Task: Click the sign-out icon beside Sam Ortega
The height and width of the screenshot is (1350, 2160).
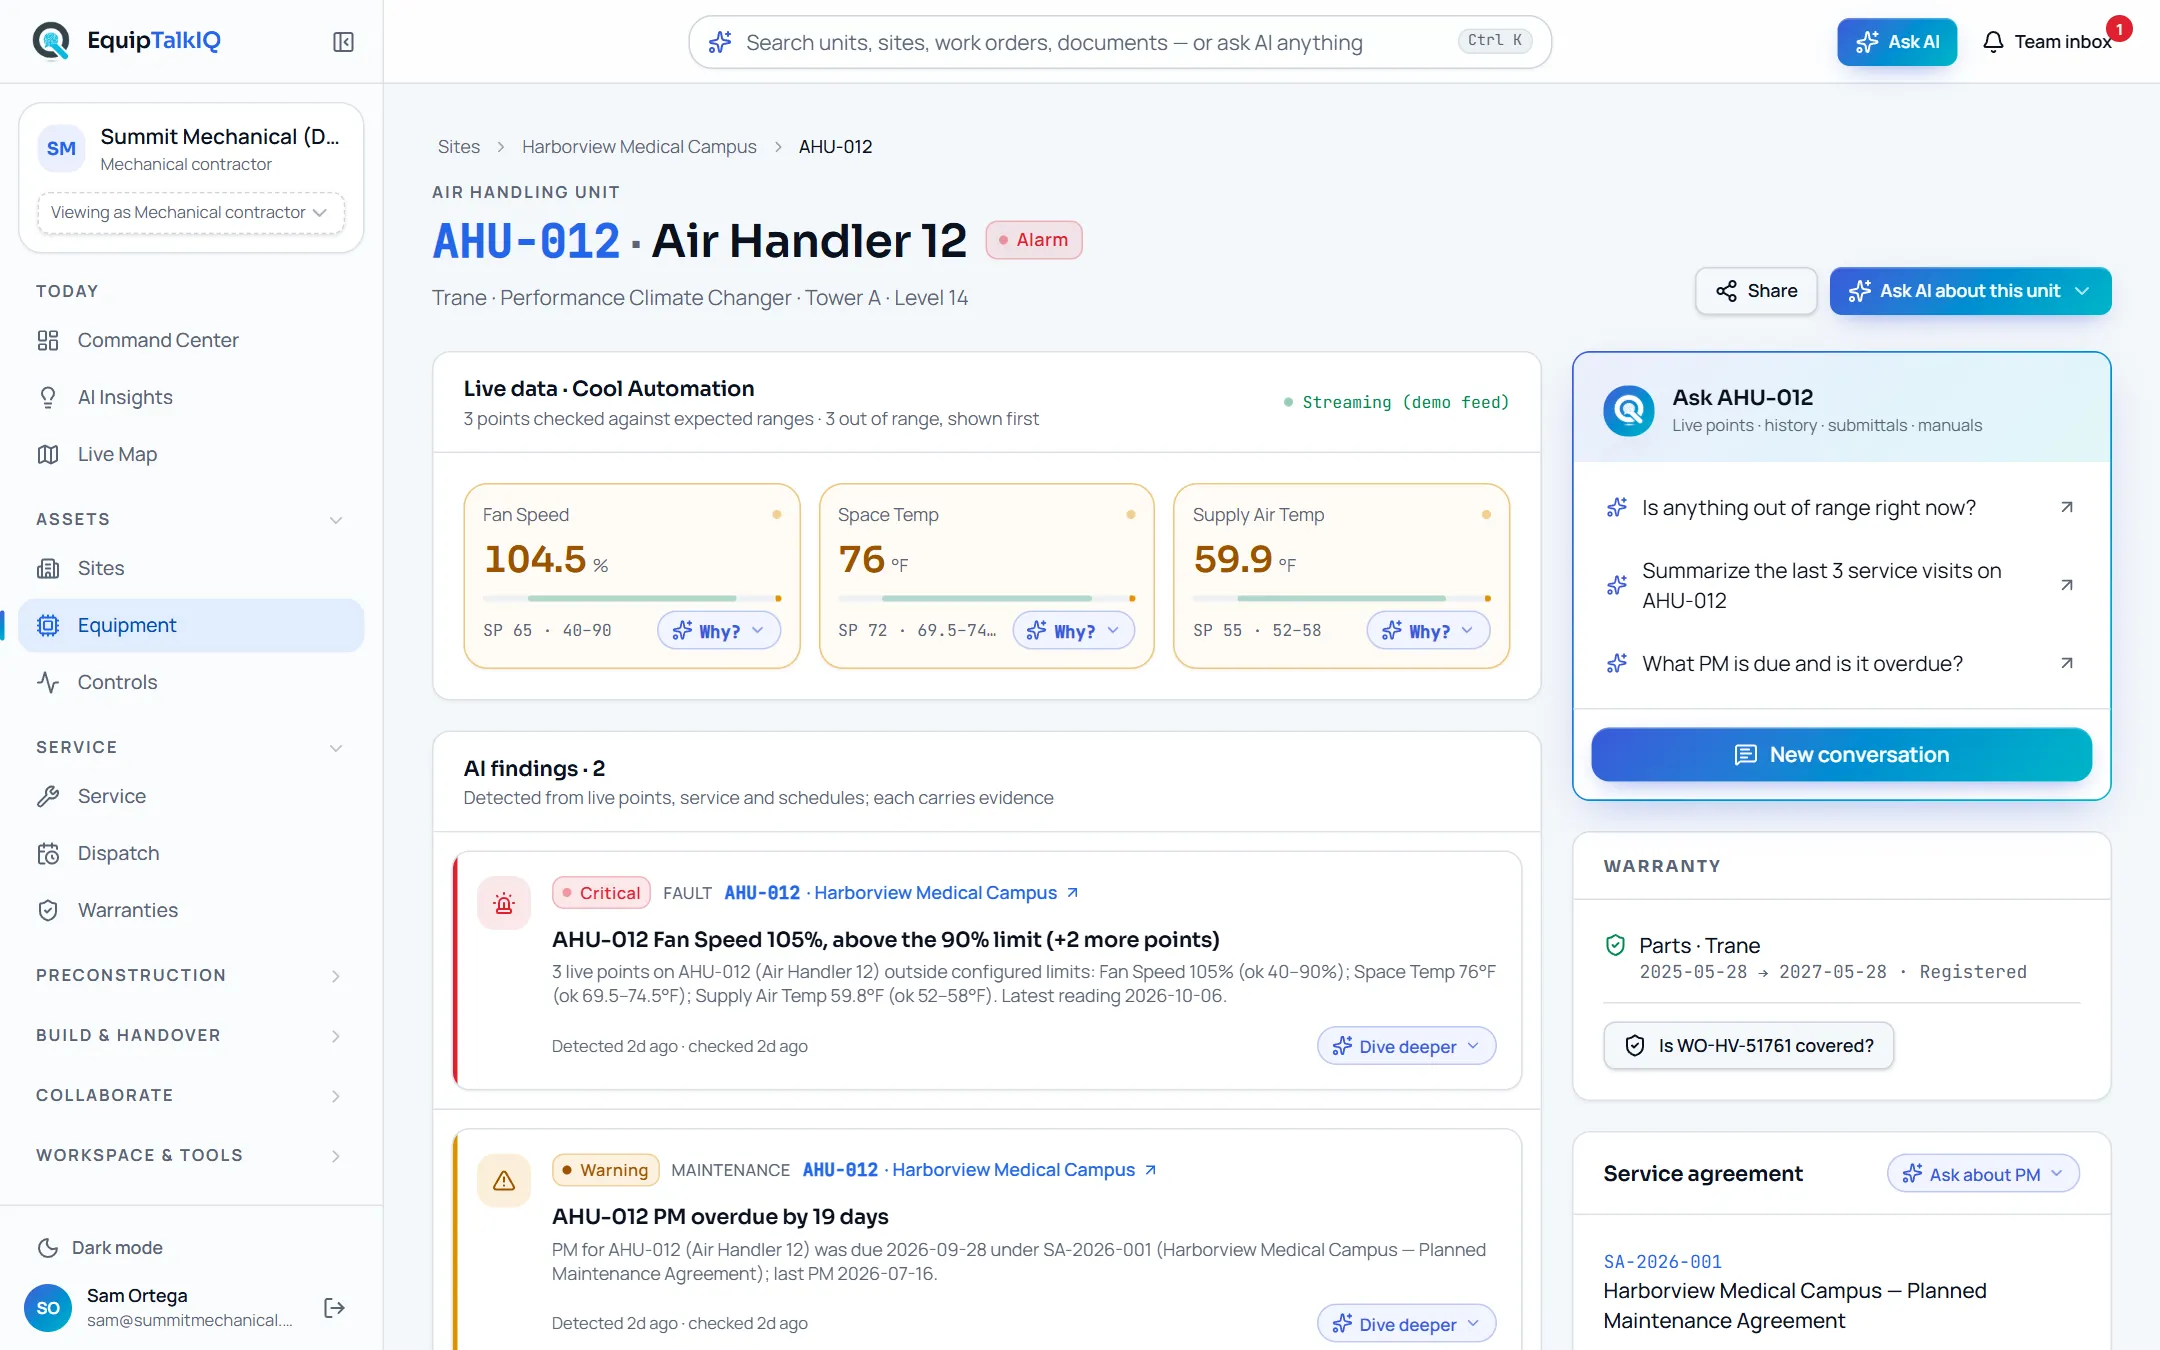Action: 334,1308
